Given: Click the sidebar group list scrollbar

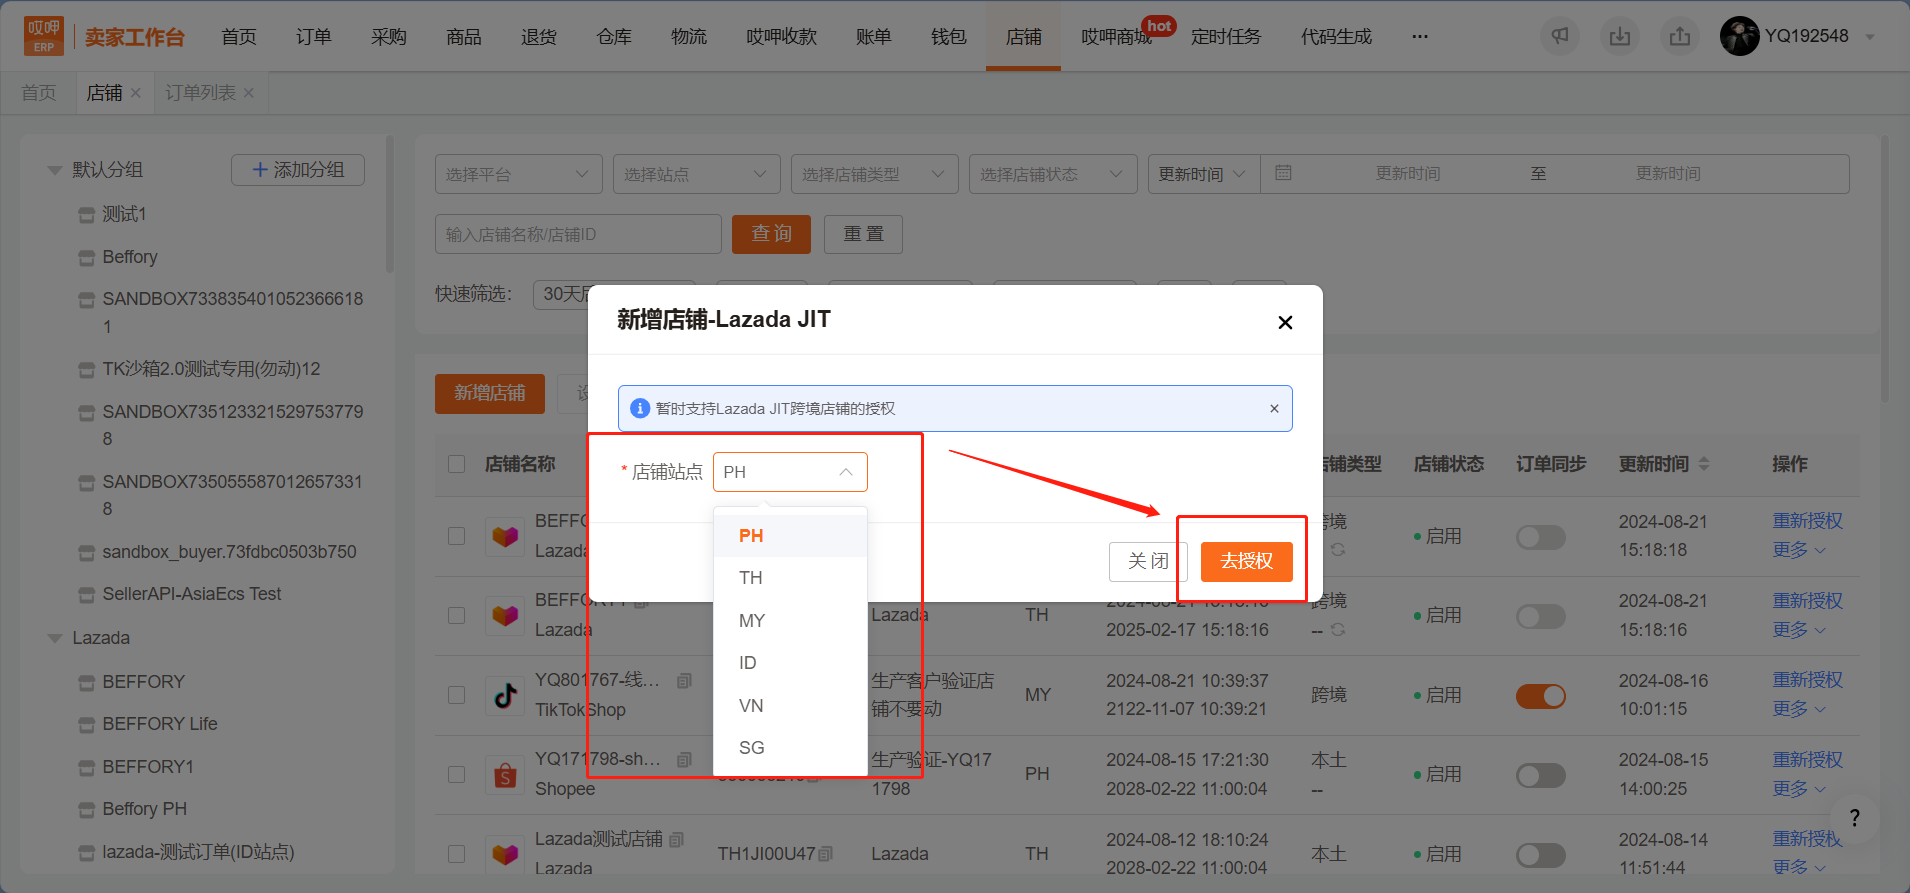Looking at the screenshot, I should click(390, 205).
